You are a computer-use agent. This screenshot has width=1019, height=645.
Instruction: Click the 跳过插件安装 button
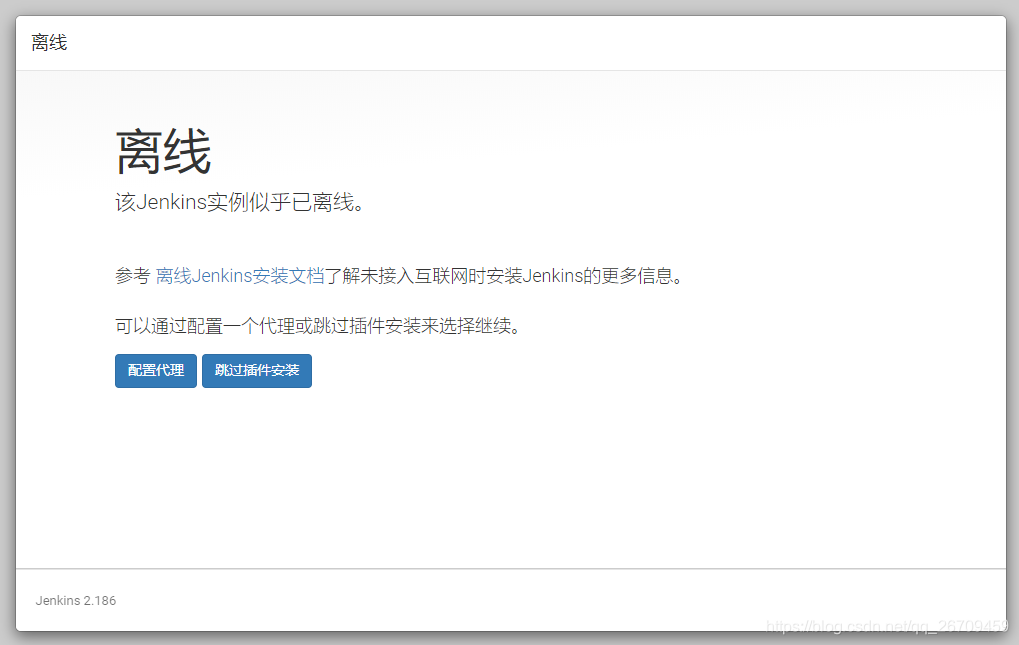tap(257, 371)
